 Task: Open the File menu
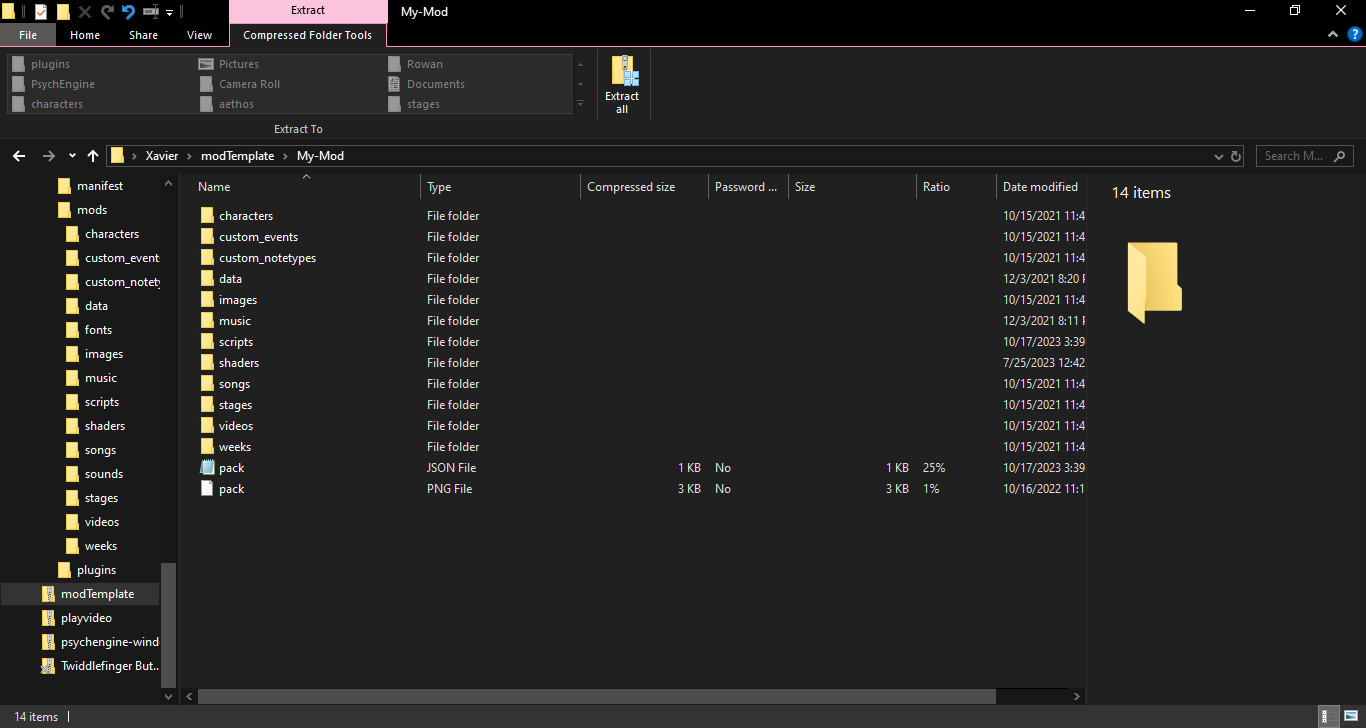(x=28, y=33)
